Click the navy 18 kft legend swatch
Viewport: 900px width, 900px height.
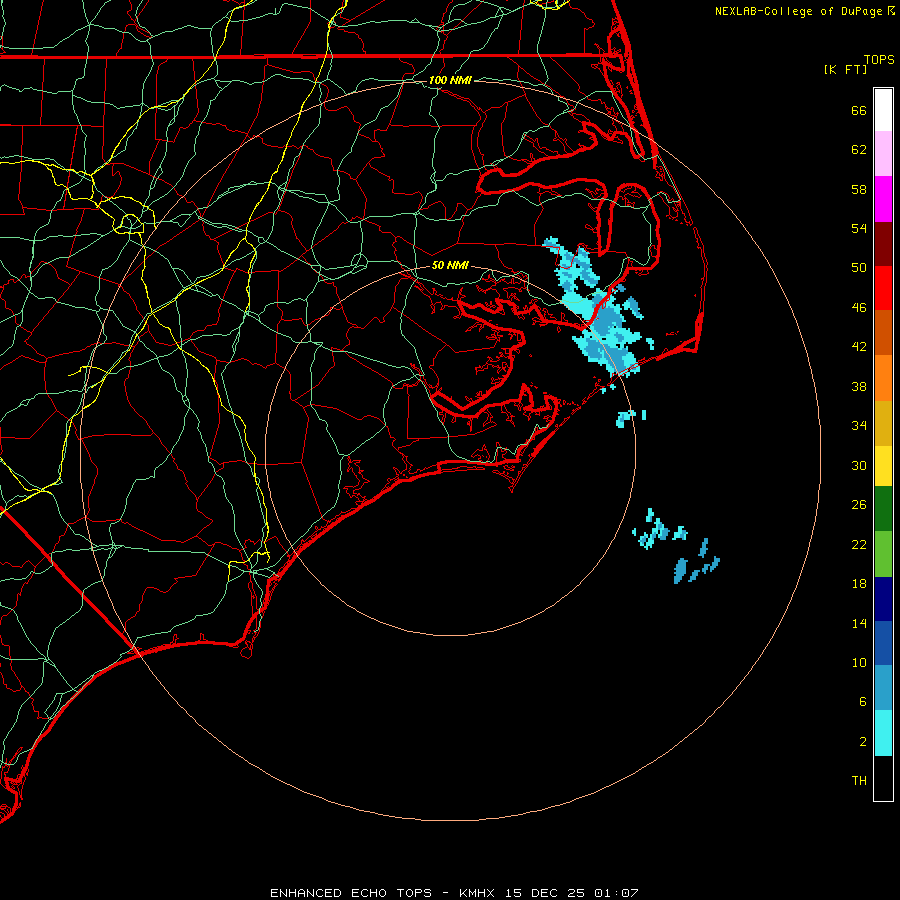tap(883, 599)
